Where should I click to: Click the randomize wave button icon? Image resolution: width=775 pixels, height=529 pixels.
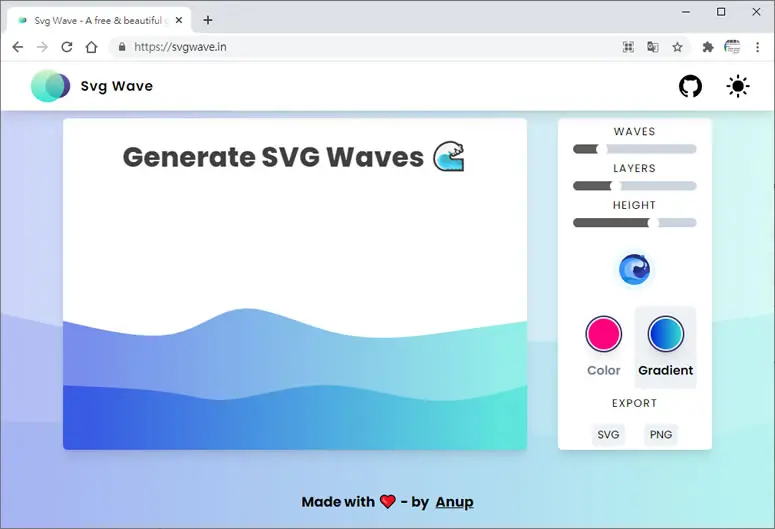634,269
